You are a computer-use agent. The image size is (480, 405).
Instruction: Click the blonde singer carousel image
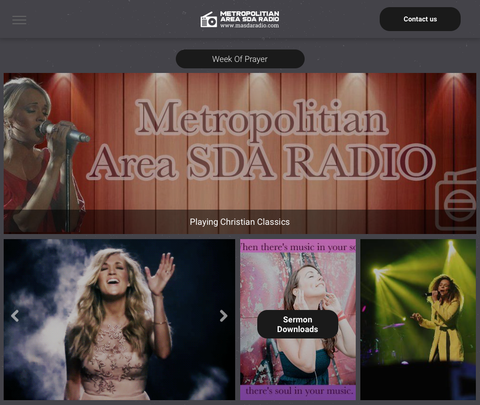click(x=119, y=319)
